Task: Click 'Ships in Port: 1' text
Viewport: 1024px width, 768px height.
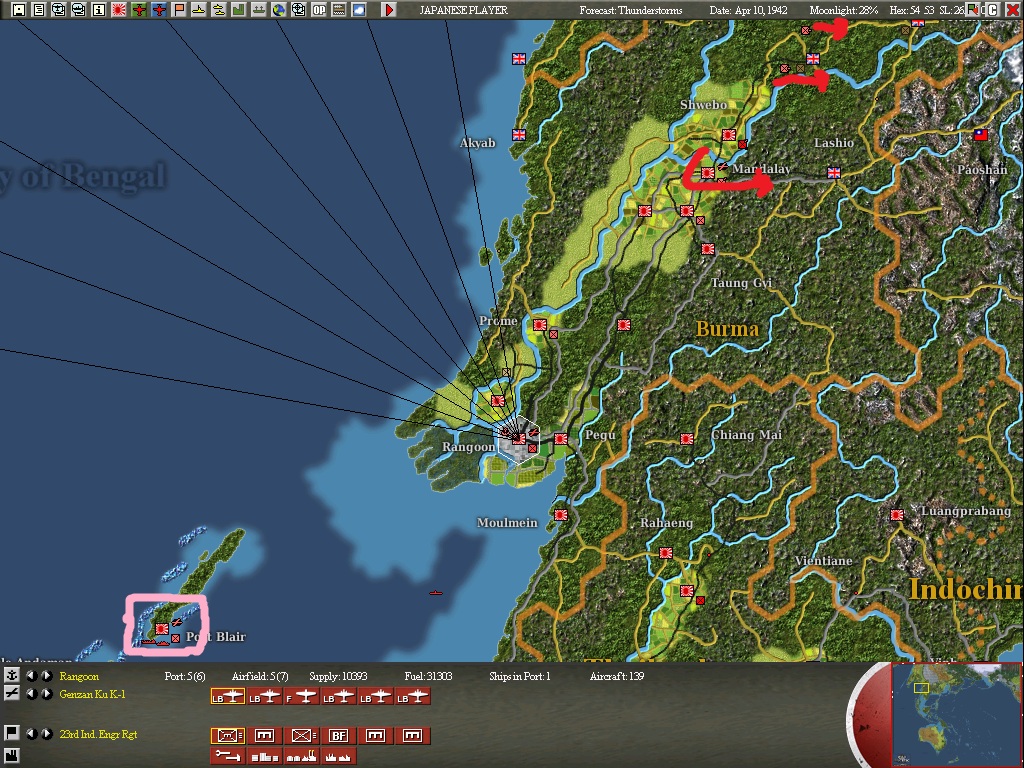Action: [520, 676]
